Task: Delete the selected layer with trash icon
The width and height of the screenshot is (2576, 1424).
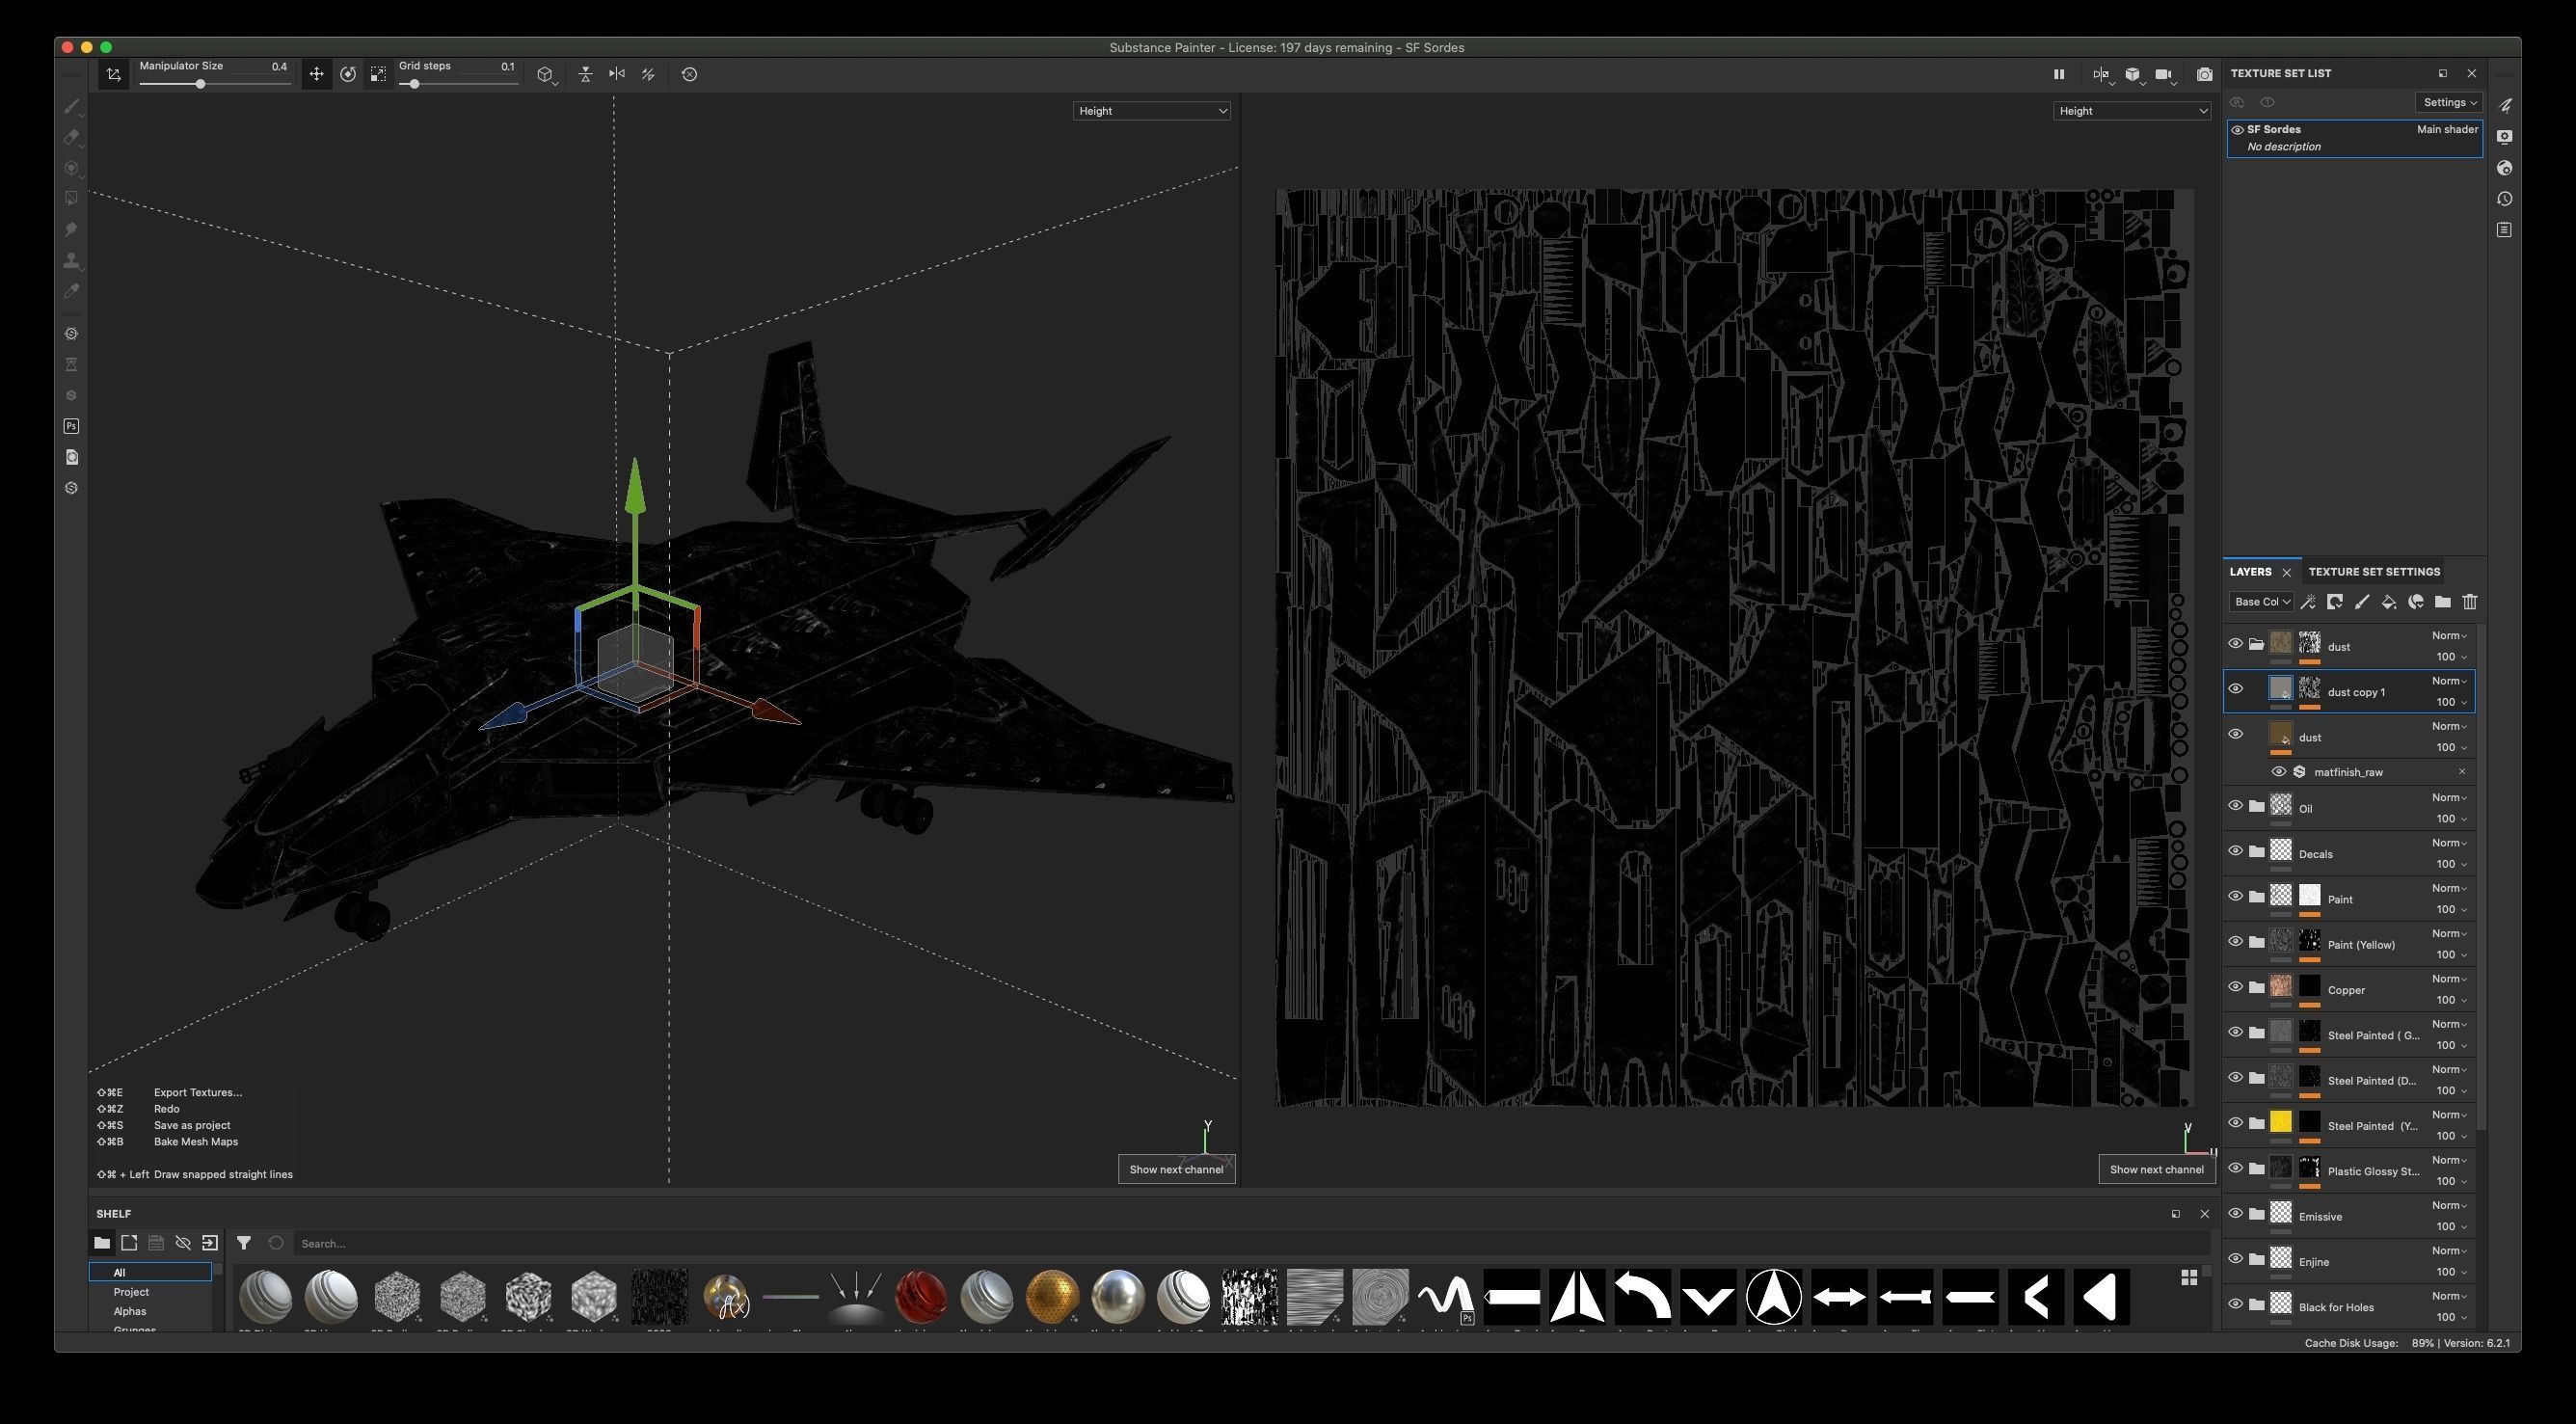Action: tap(2469, 602)
